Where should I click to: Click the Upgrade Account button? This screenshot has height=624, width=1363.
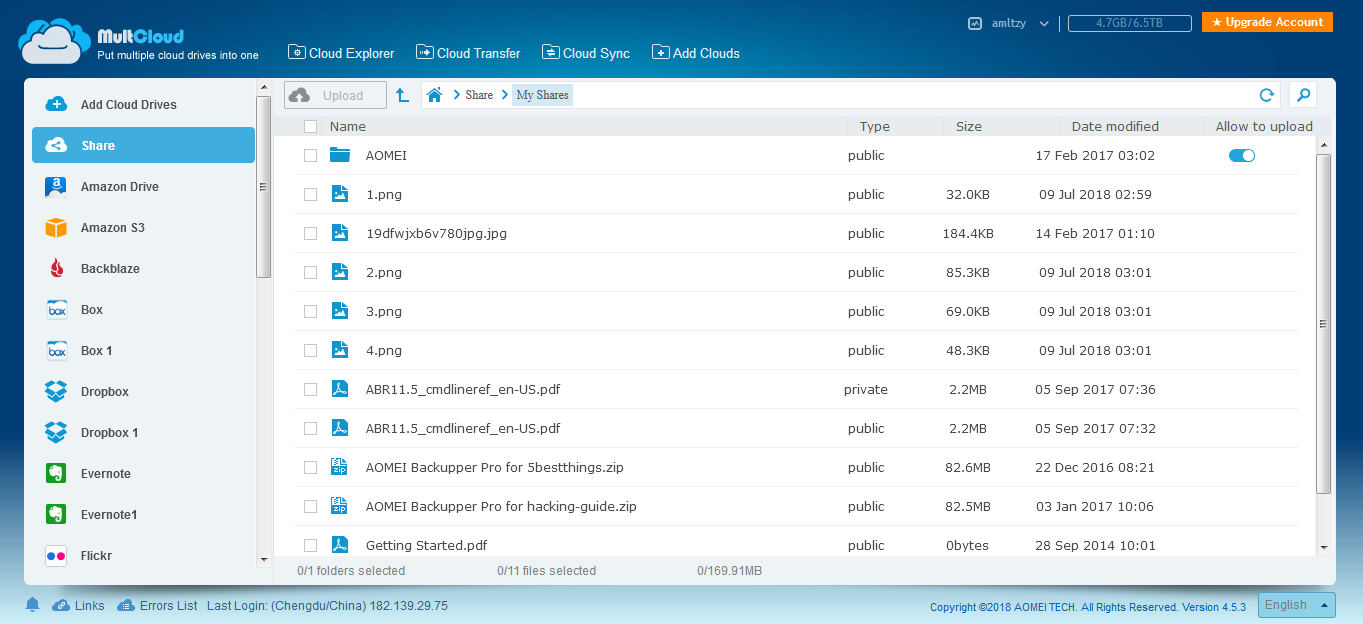[x=1267, y=22]
